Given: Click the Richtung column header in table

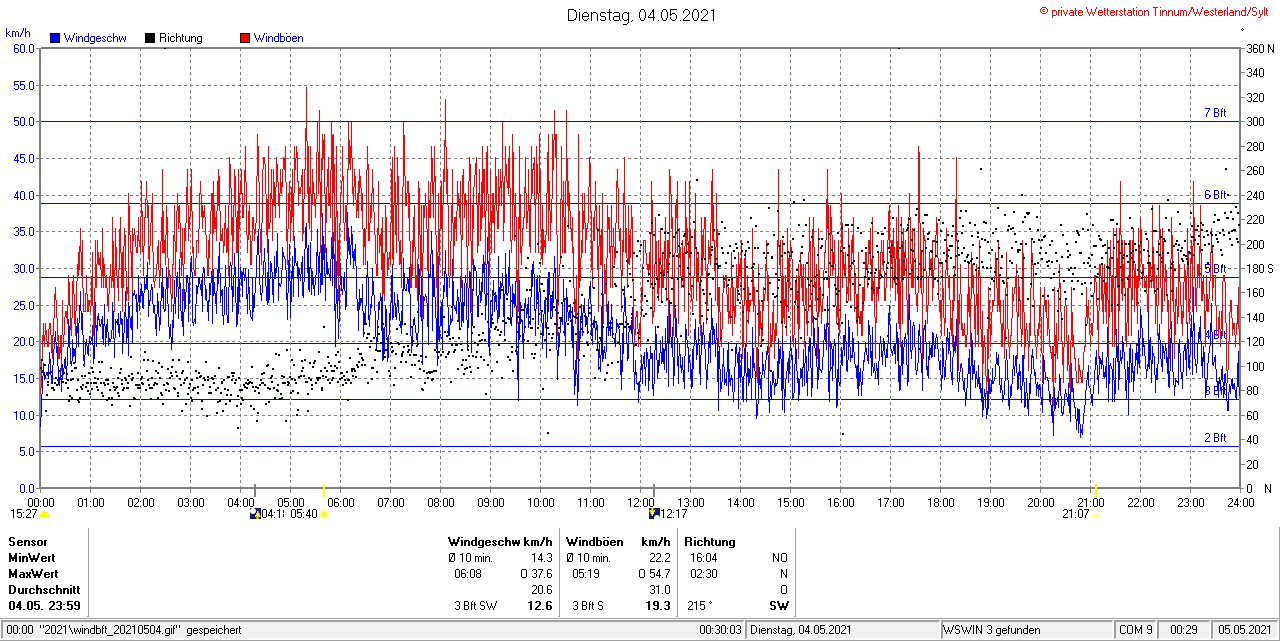Looking at the screenshot, I should click(x=709, y=542).
